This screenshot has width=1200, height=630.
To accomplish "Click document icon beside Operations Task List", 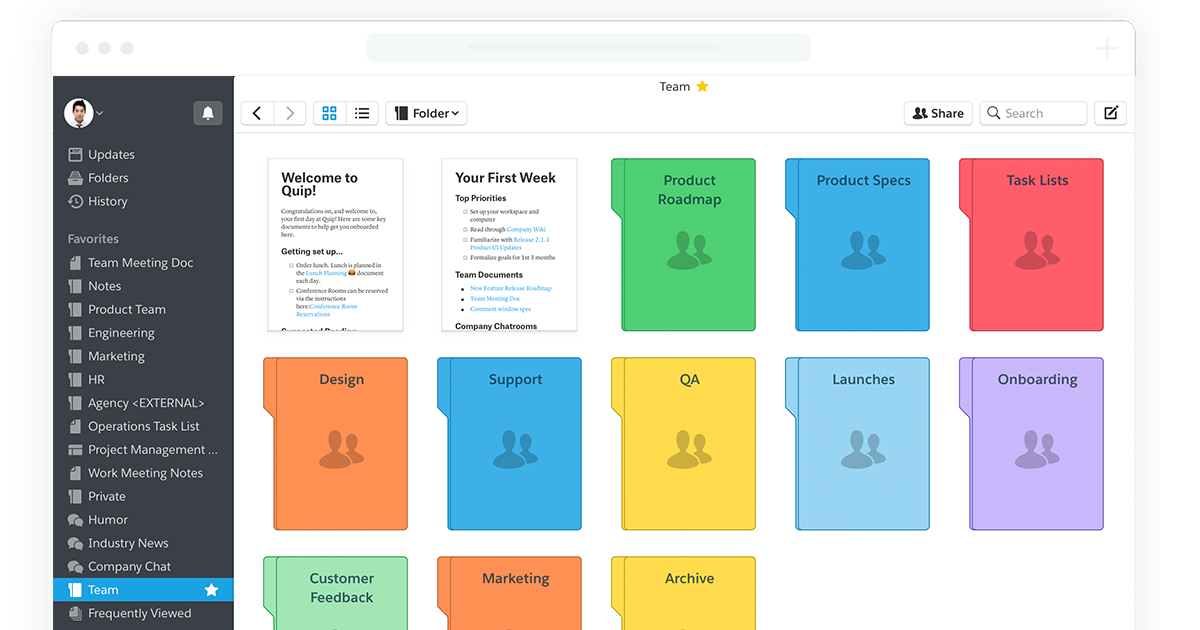I will pos(75,426).
